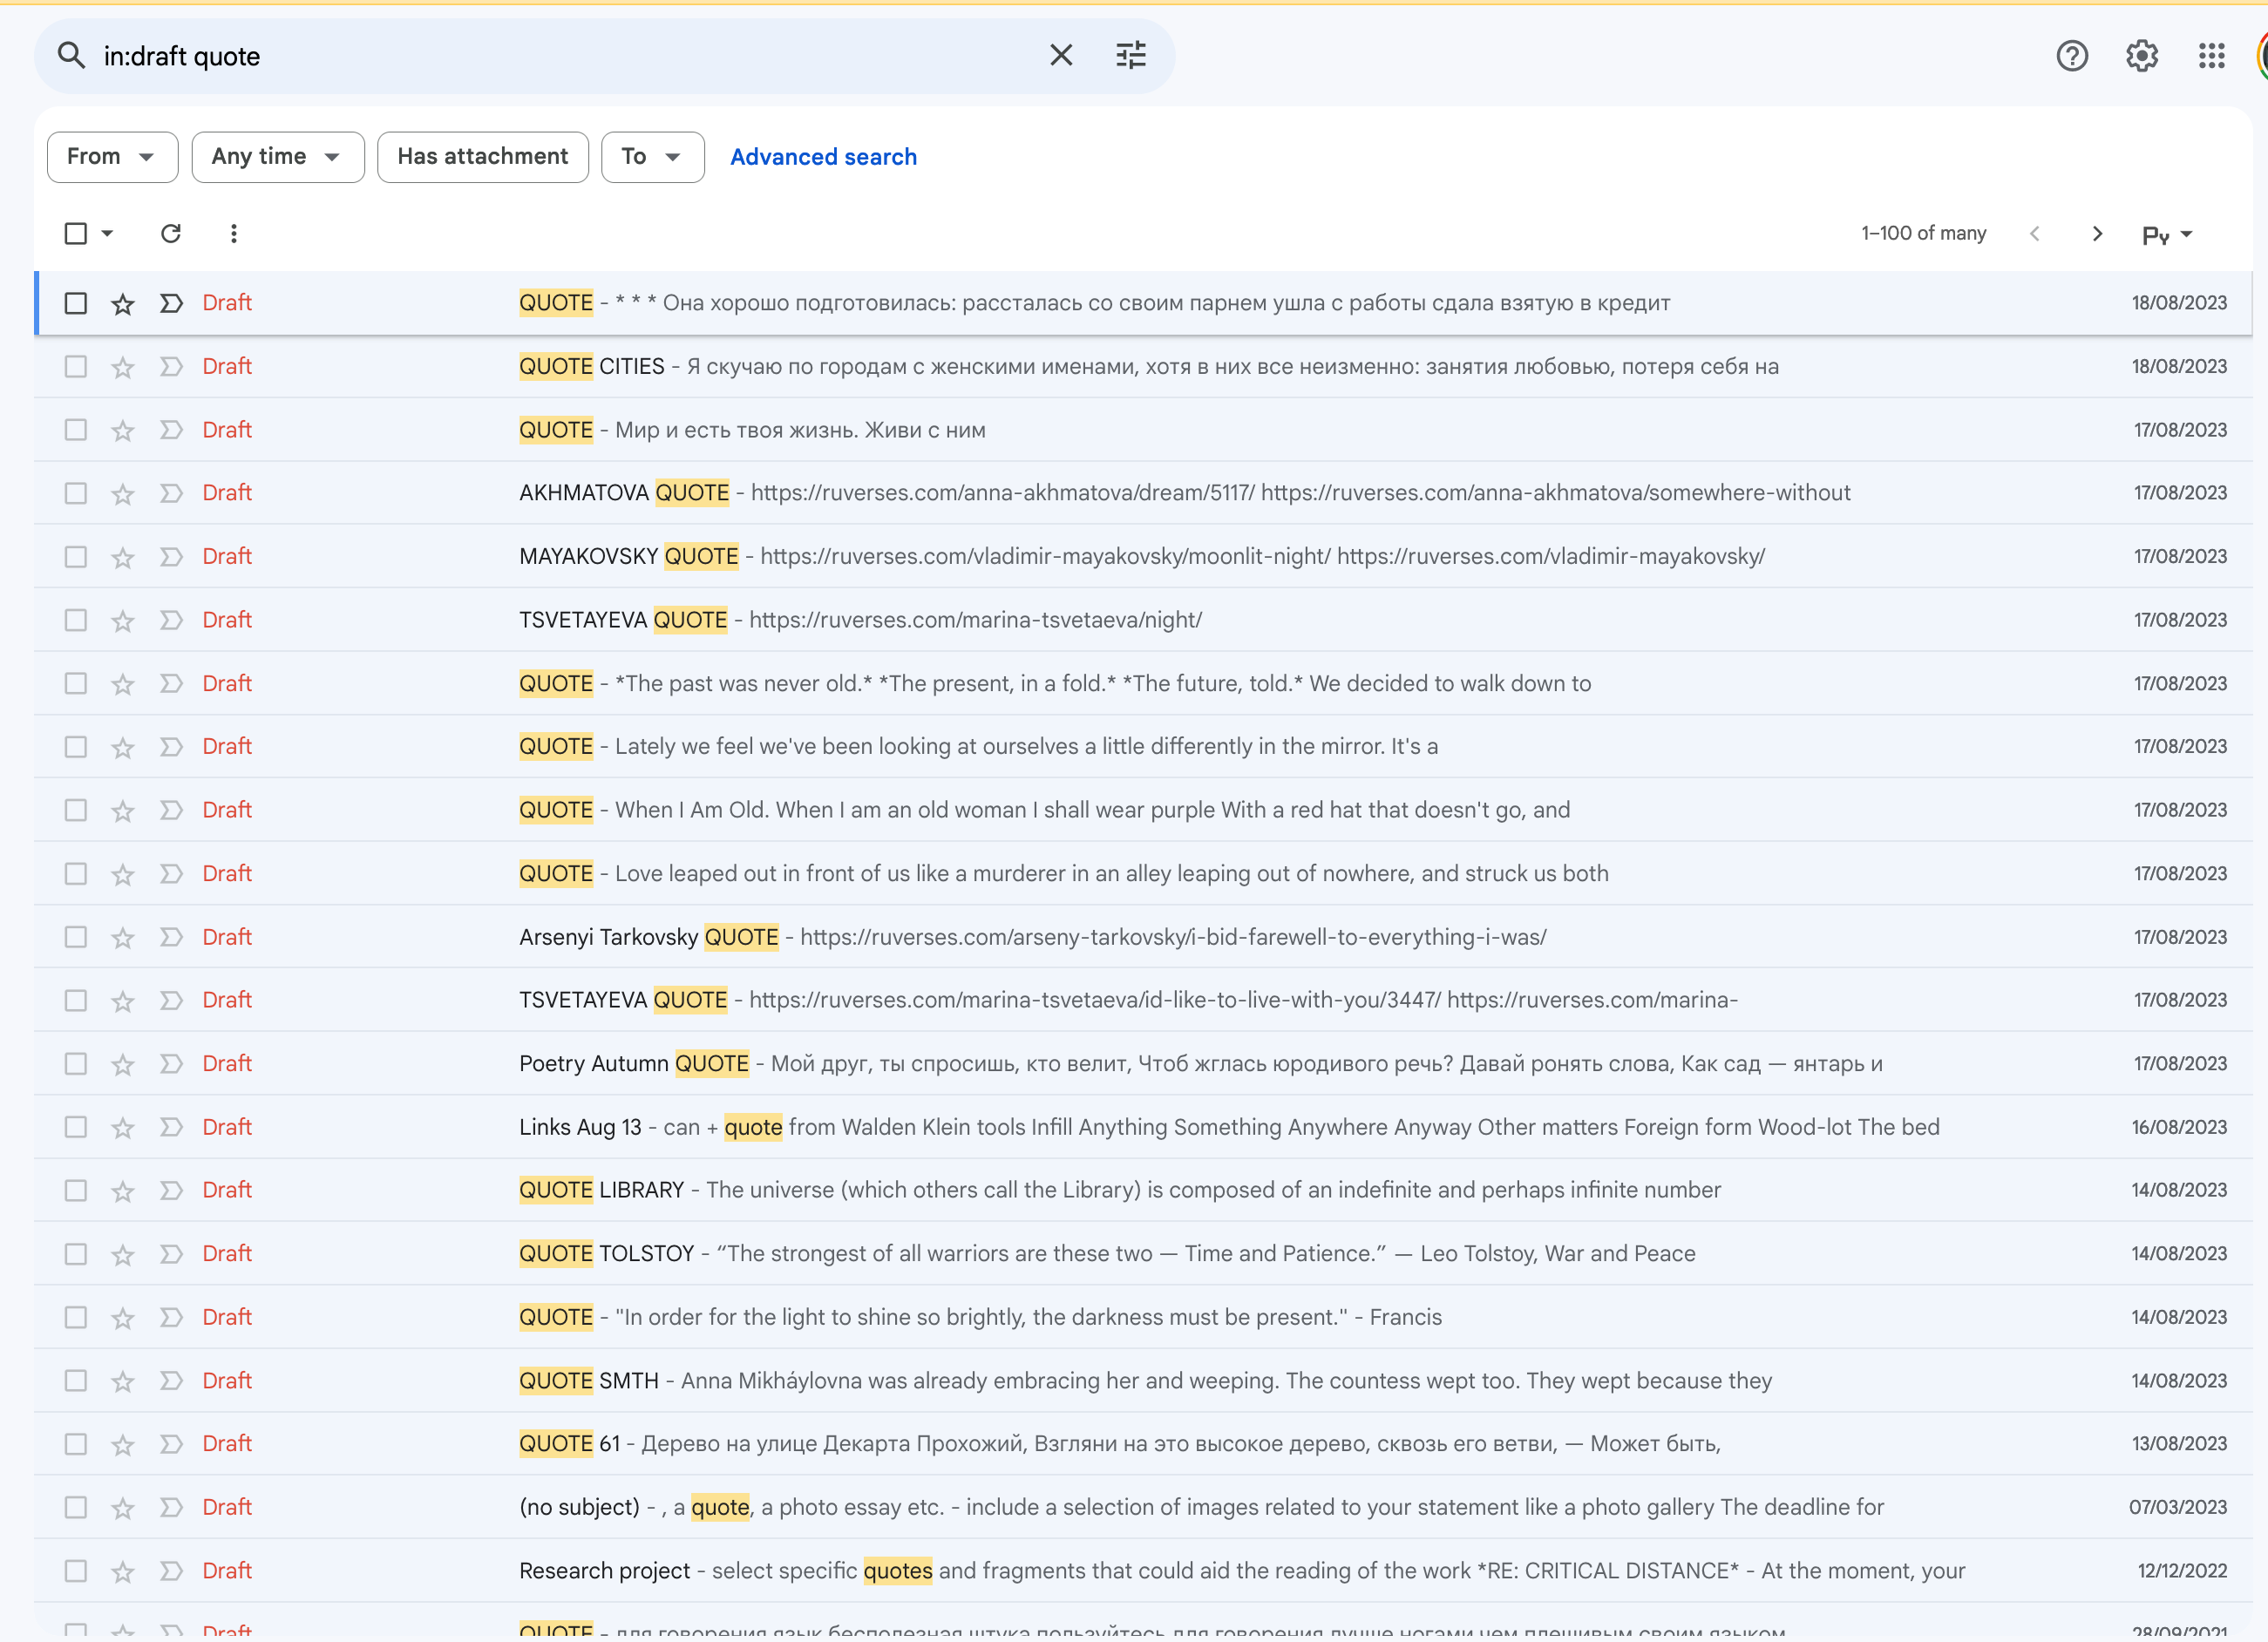Image resolution: width=2268 pixels, height=1642 pixels.
Task: Open the Support help icon
Action: point(2072,55)
